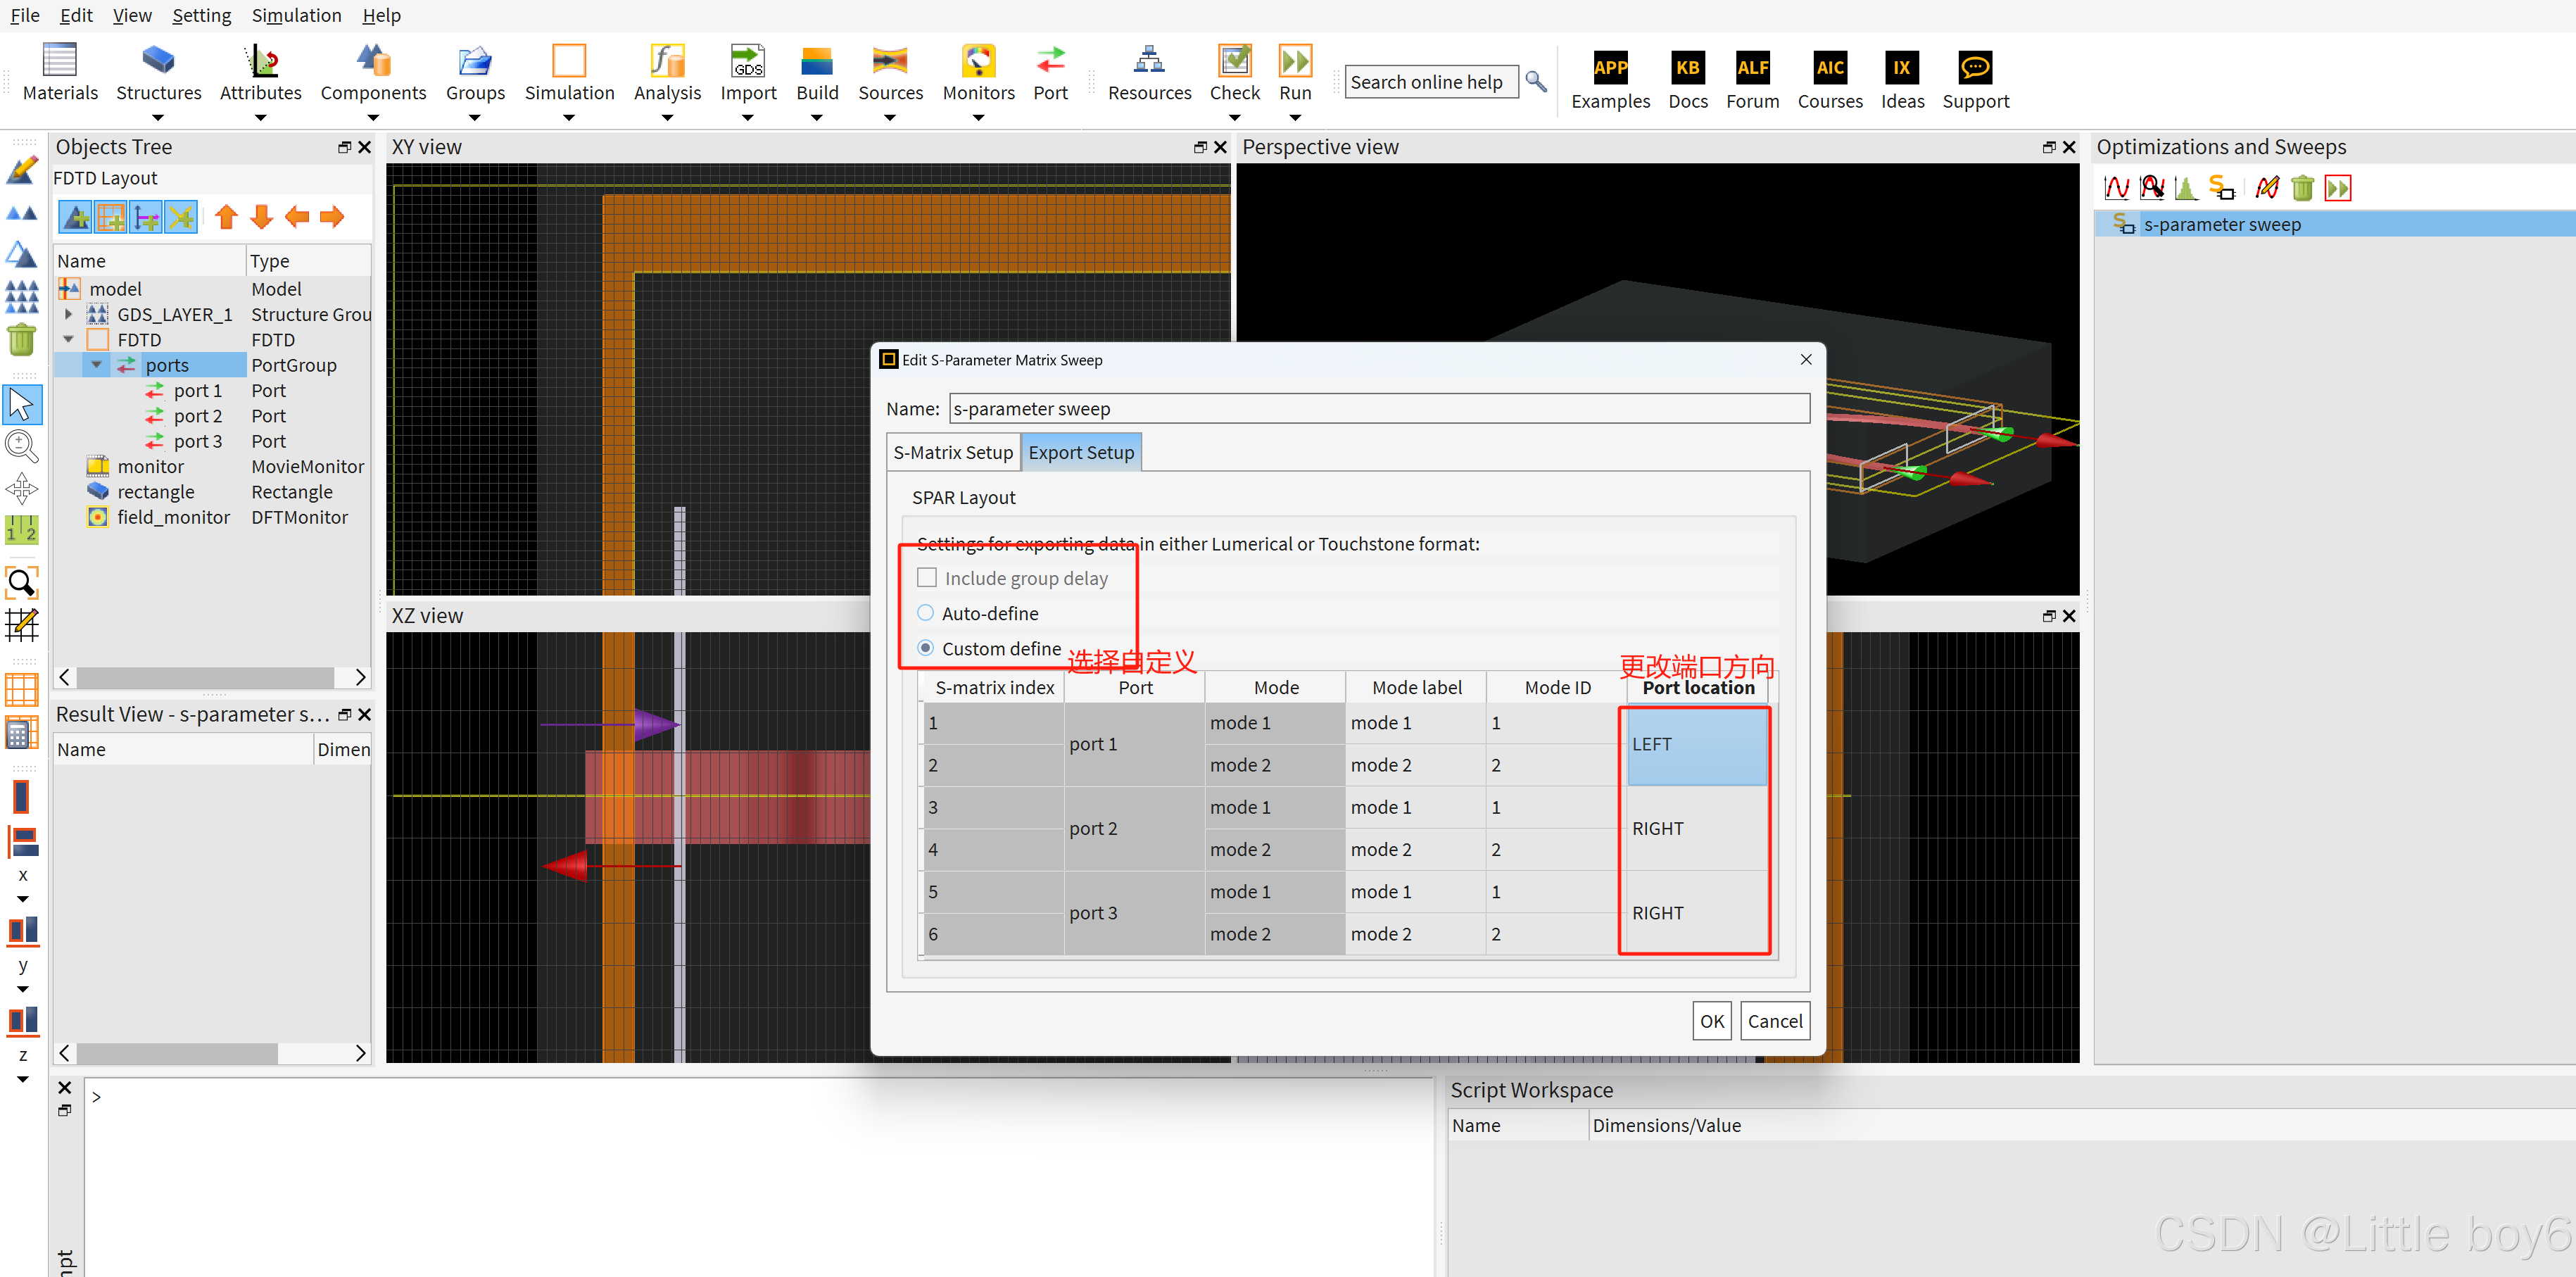Collapse the ports group node
The height and width of the screenshot is (1277, 2576).
click(x=96, y=365)
